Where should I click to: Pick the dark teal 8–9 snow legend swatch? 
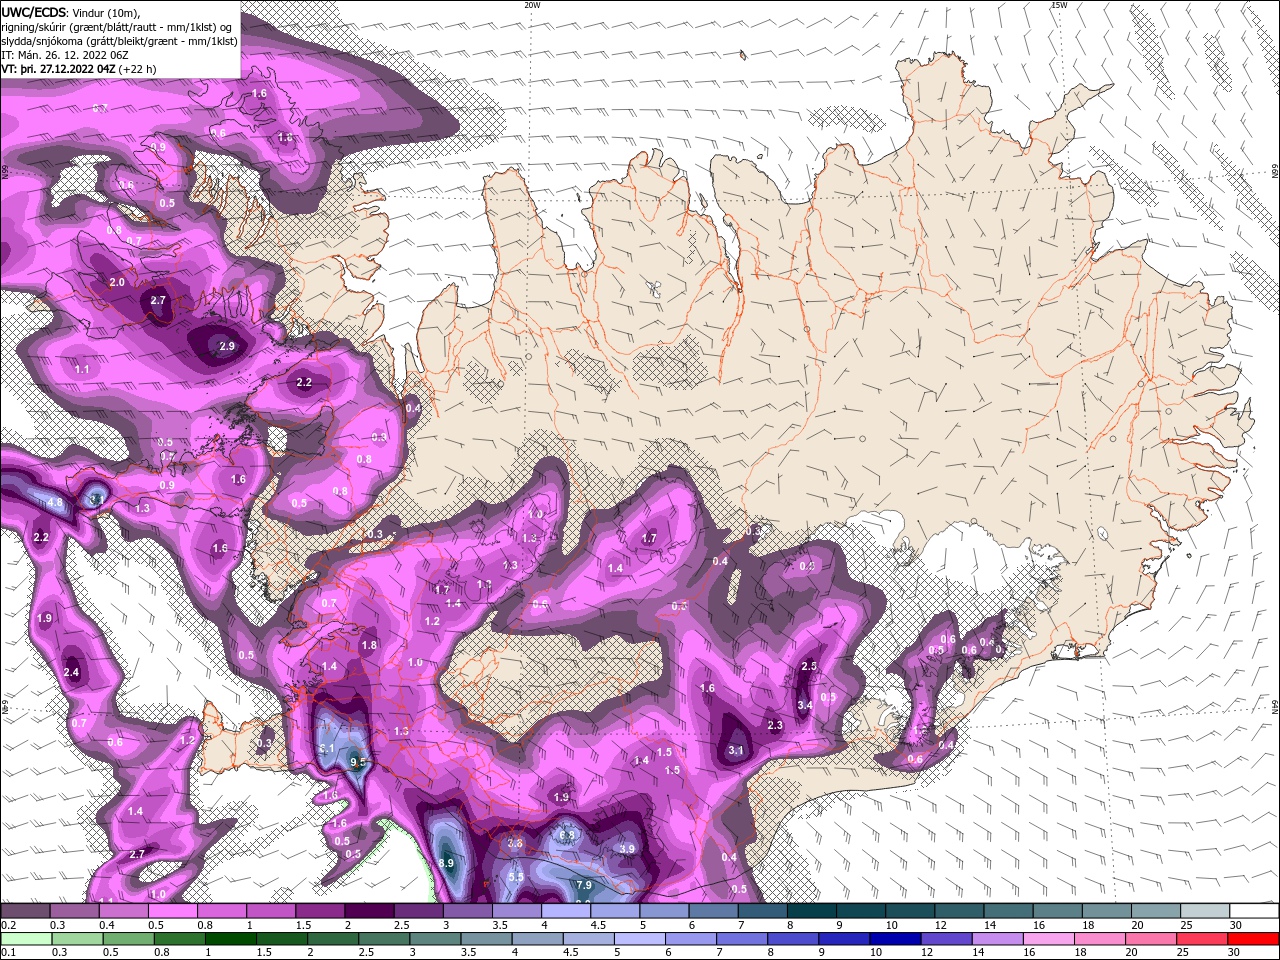(812, 911)
